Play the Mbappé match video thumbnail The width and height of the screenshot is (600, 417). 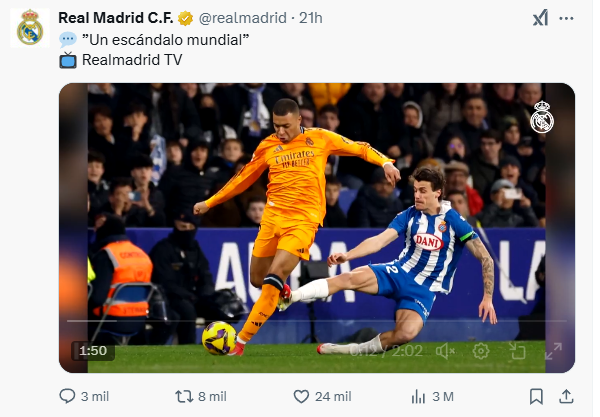coord(316,228)
